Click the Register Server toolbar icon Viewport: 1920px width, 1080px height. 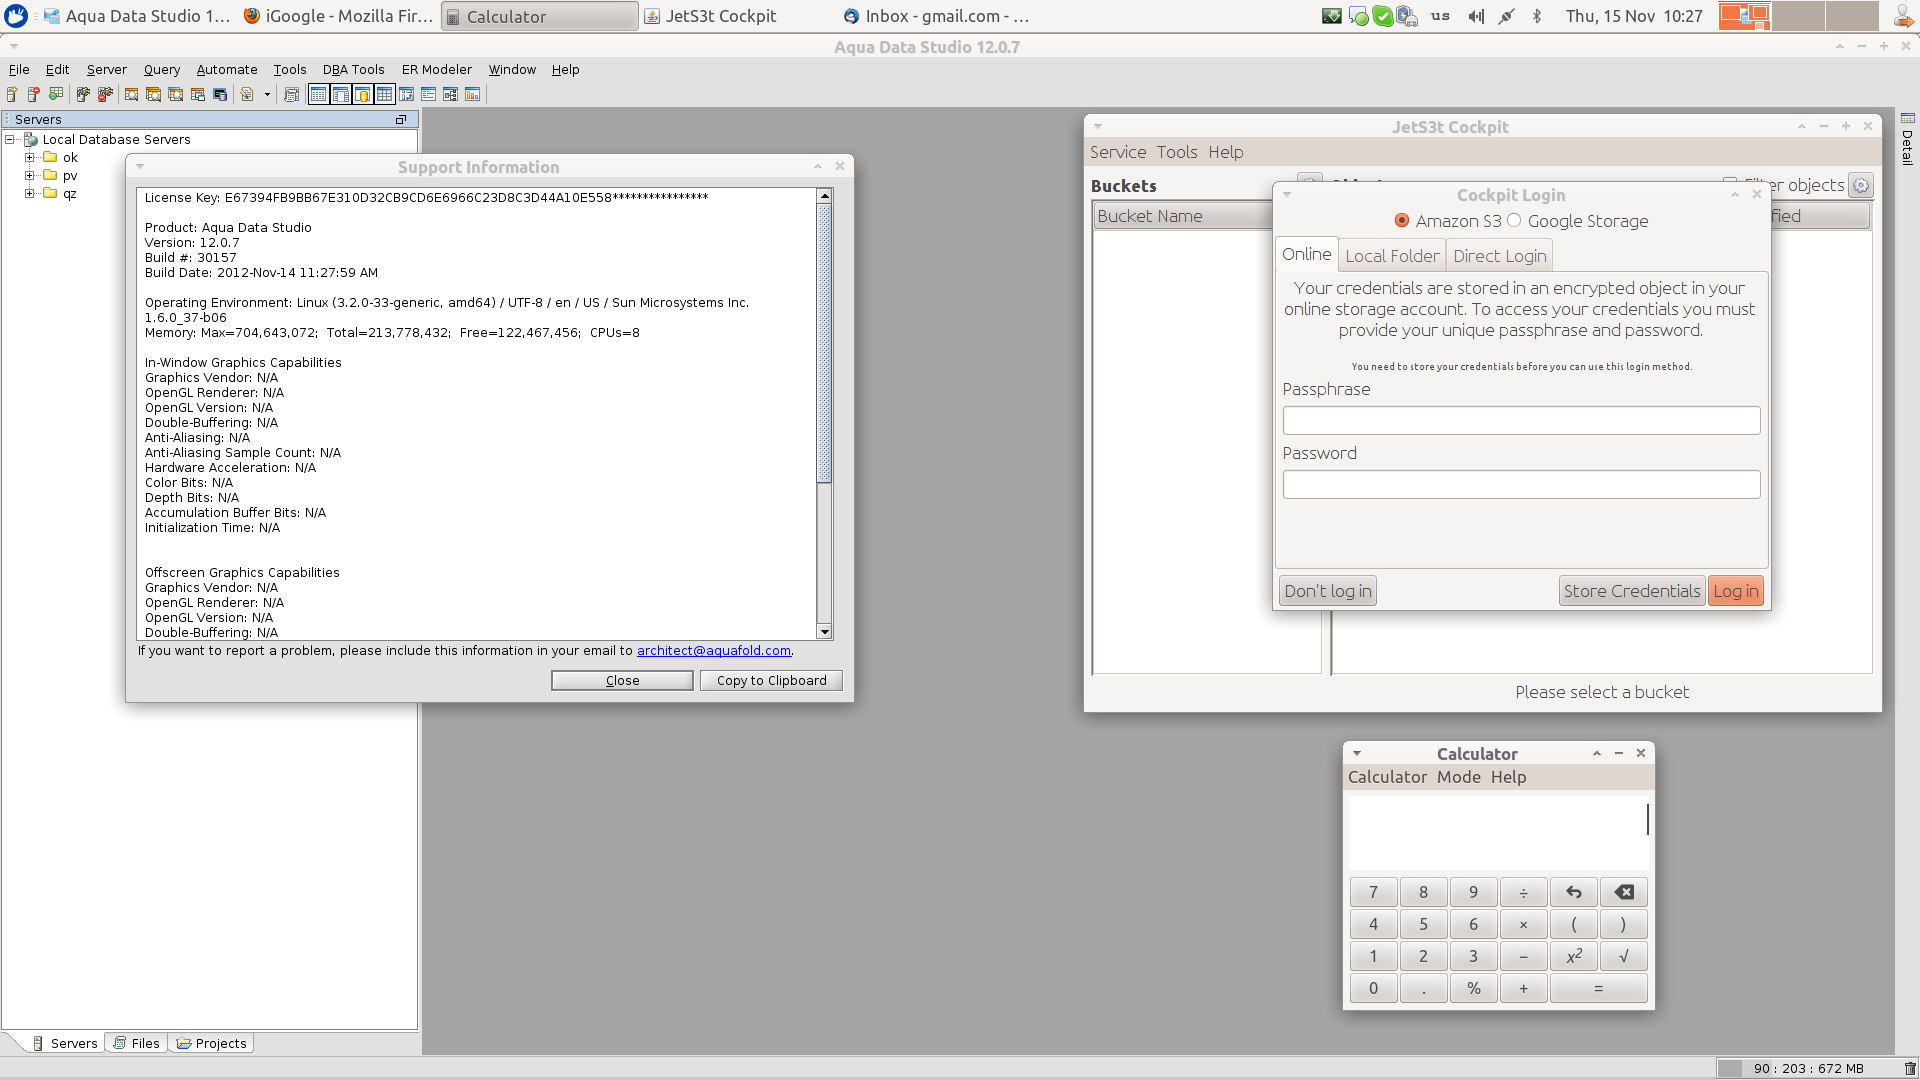[12, 94]
